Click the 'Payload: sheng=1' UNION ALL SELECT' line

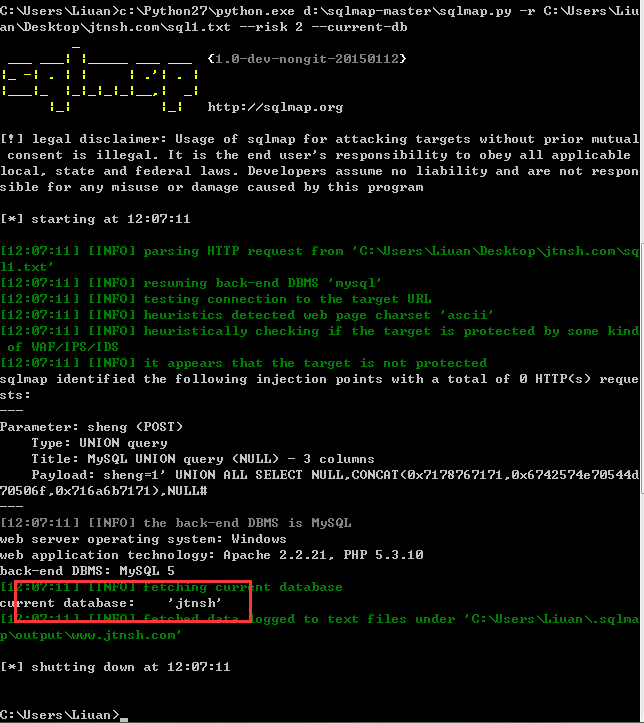(x=335, y=475)
